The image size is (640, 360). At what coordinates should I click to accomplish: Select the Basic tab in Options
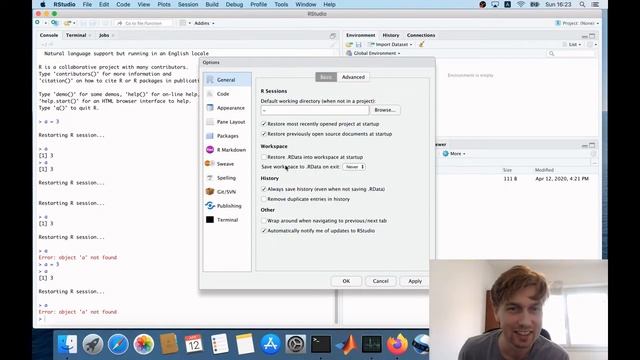pyautogui.click(x=326, y=77)
